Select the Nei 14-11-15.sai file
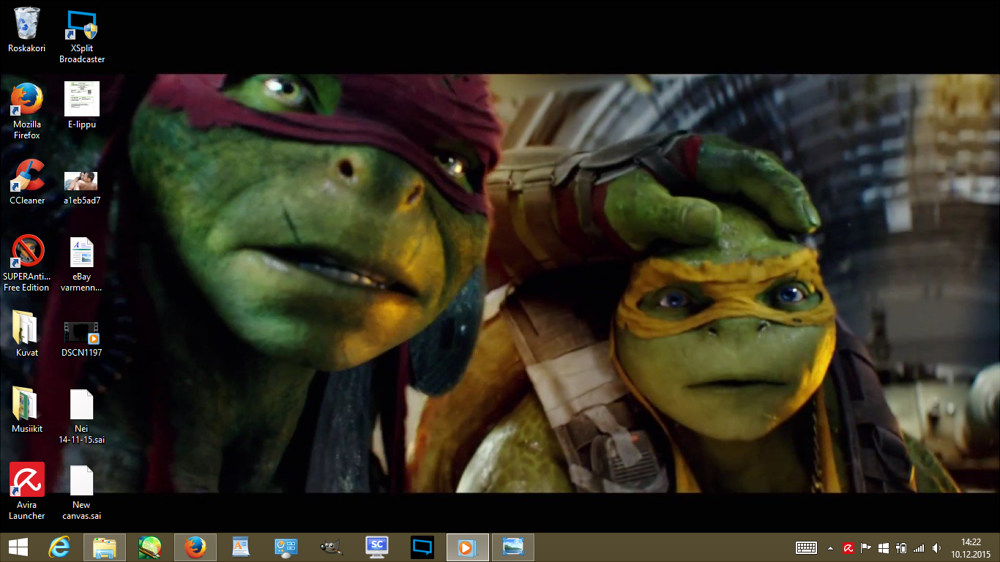This screenshot has width=1000, height=562. pos(82,417)
